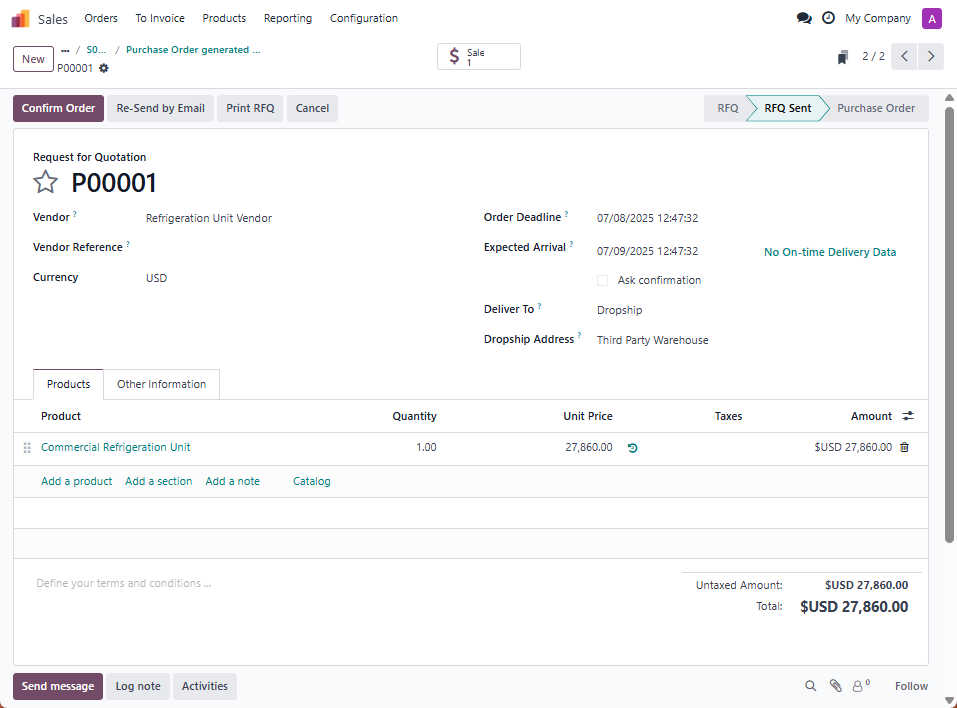Click the Add a product link
This screenshot has width=957, height=708.
(x=76, y=481)
